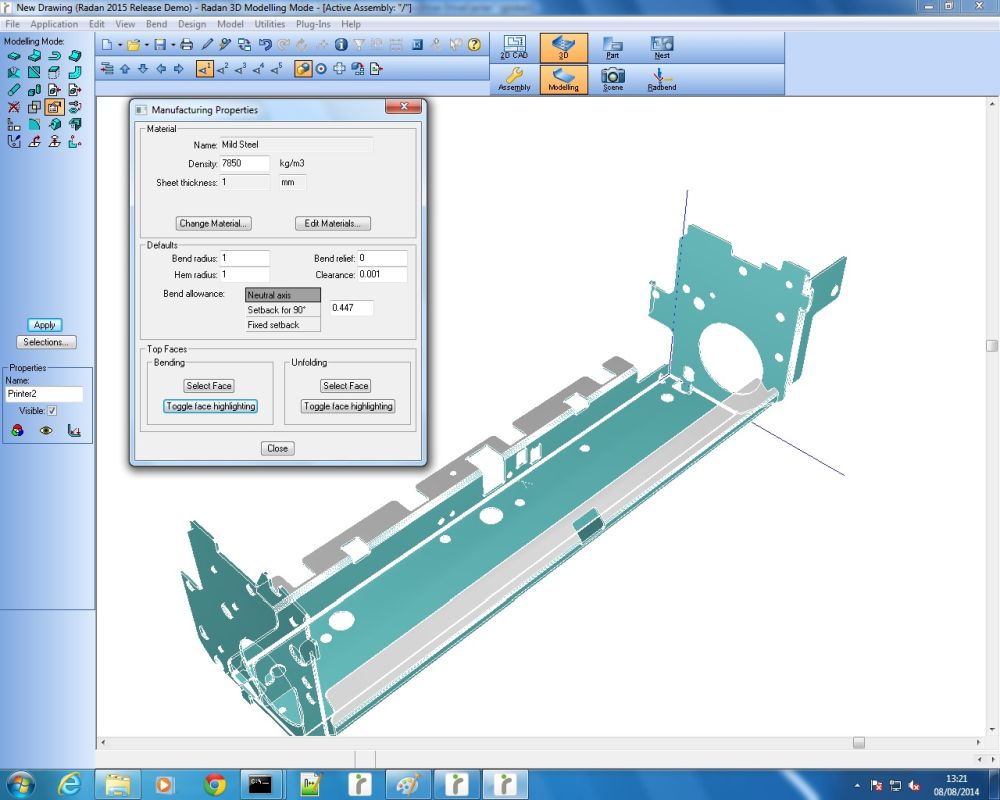Click the Undo arrow in toolbar
Image resolution: width=1000 pixels, height=800 pixels.
coord(265,45)
